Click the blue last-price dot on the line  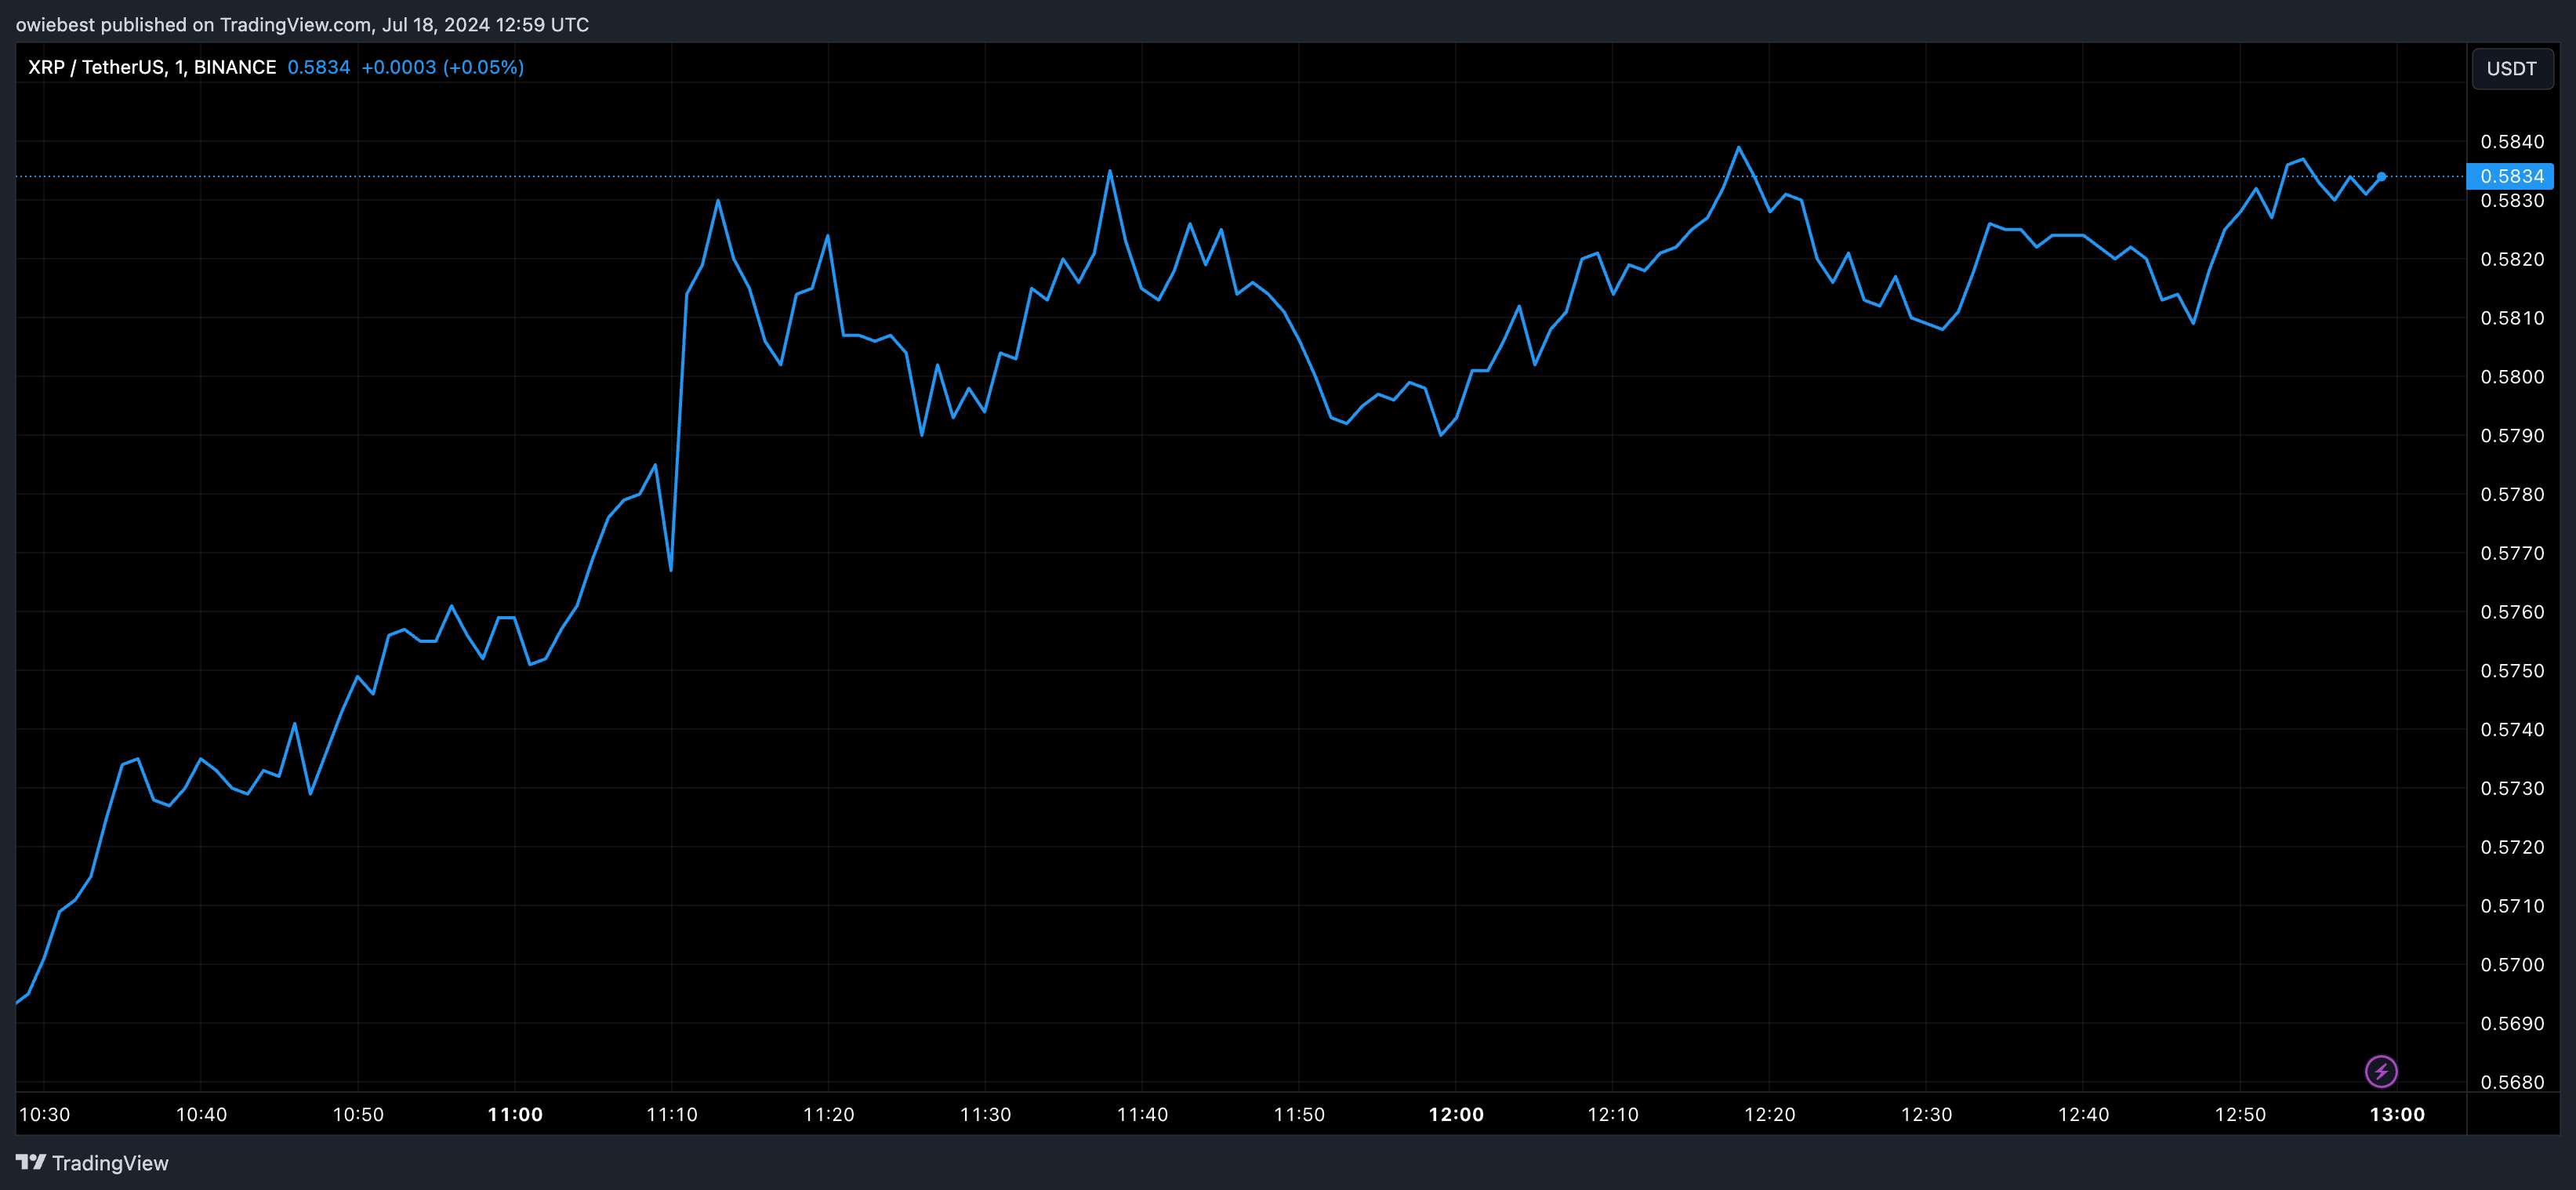pos(2381,176)
